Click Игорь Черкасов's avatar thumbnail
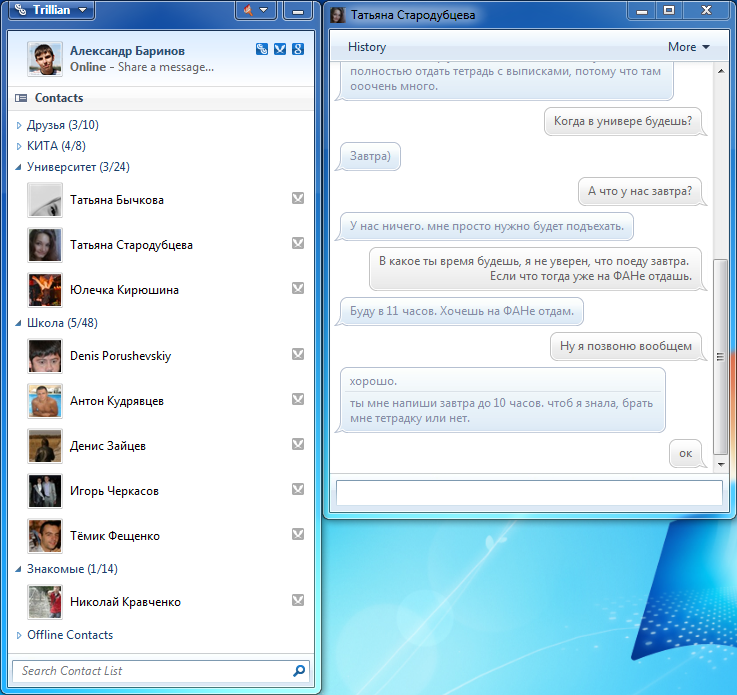The height and width of the screenshot is (695, 737). coord(45,492)
